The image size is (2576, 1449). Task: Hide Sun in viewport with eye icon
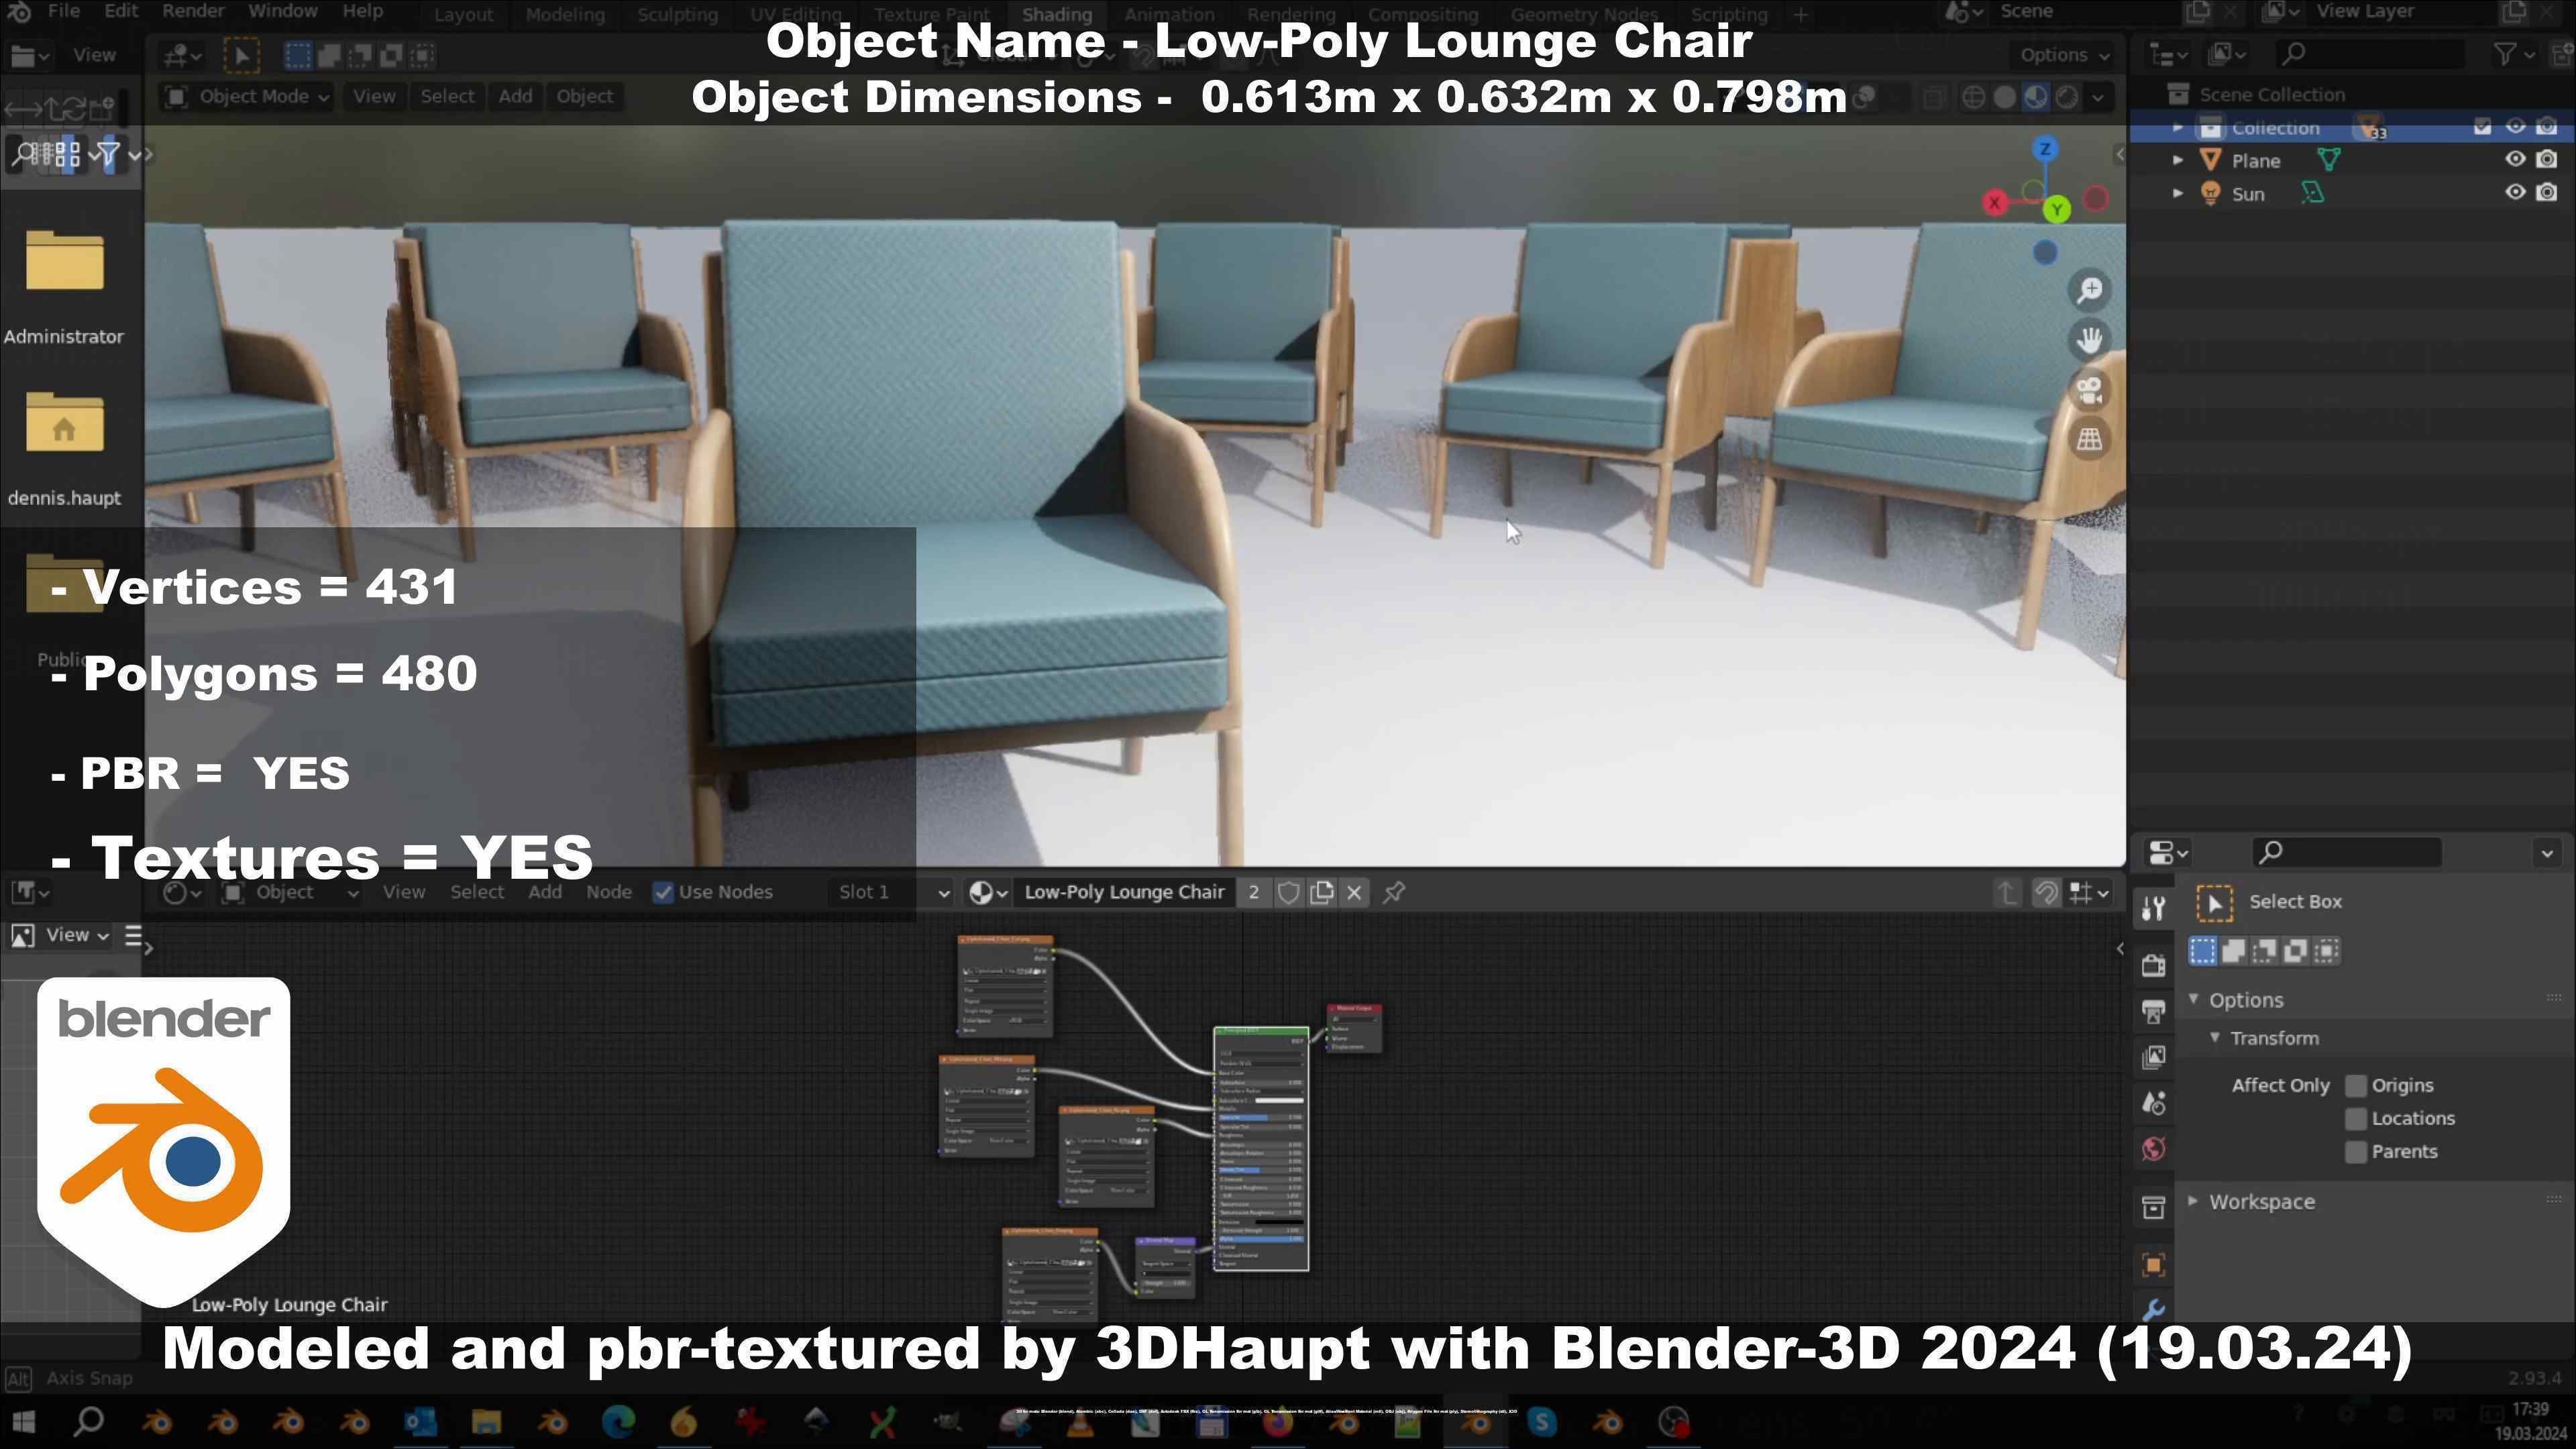[2514, 193]
